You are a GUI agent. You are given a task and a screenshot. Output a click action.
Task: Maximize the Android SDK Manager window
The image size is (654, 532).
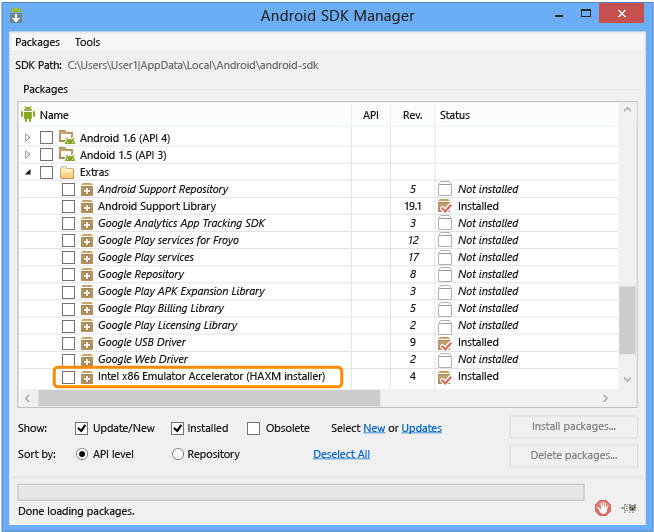pyautogui.click(x=586, y=14)
